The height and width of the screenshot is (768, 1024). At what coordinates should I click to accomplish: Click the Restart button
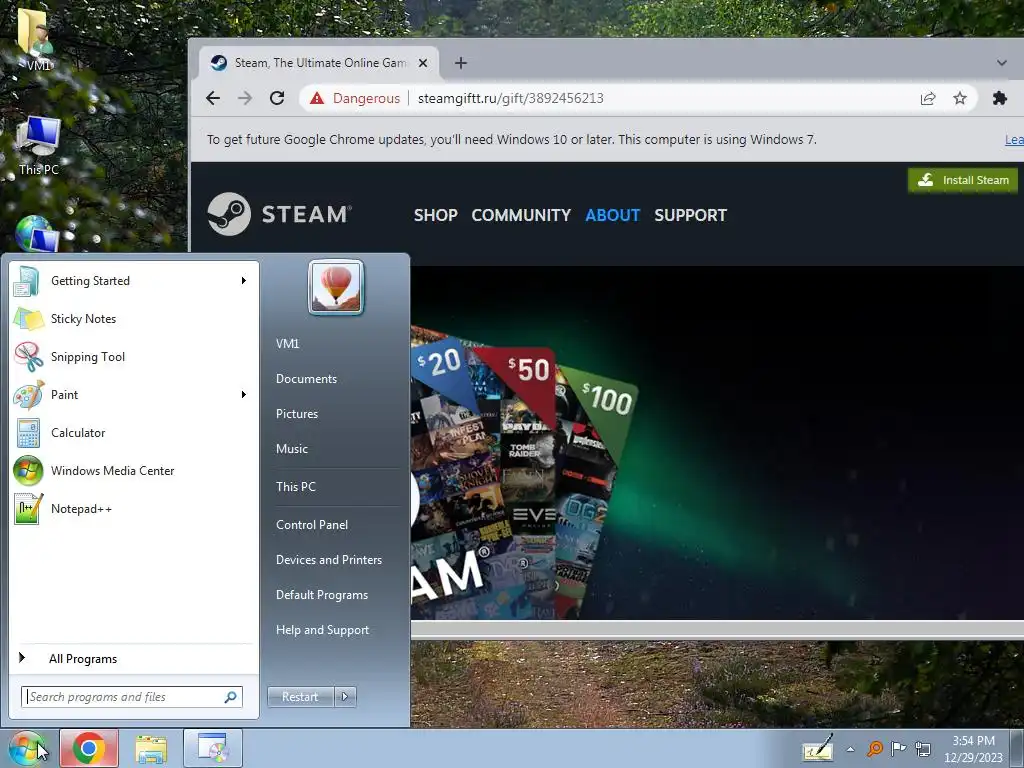coord(300,697)
